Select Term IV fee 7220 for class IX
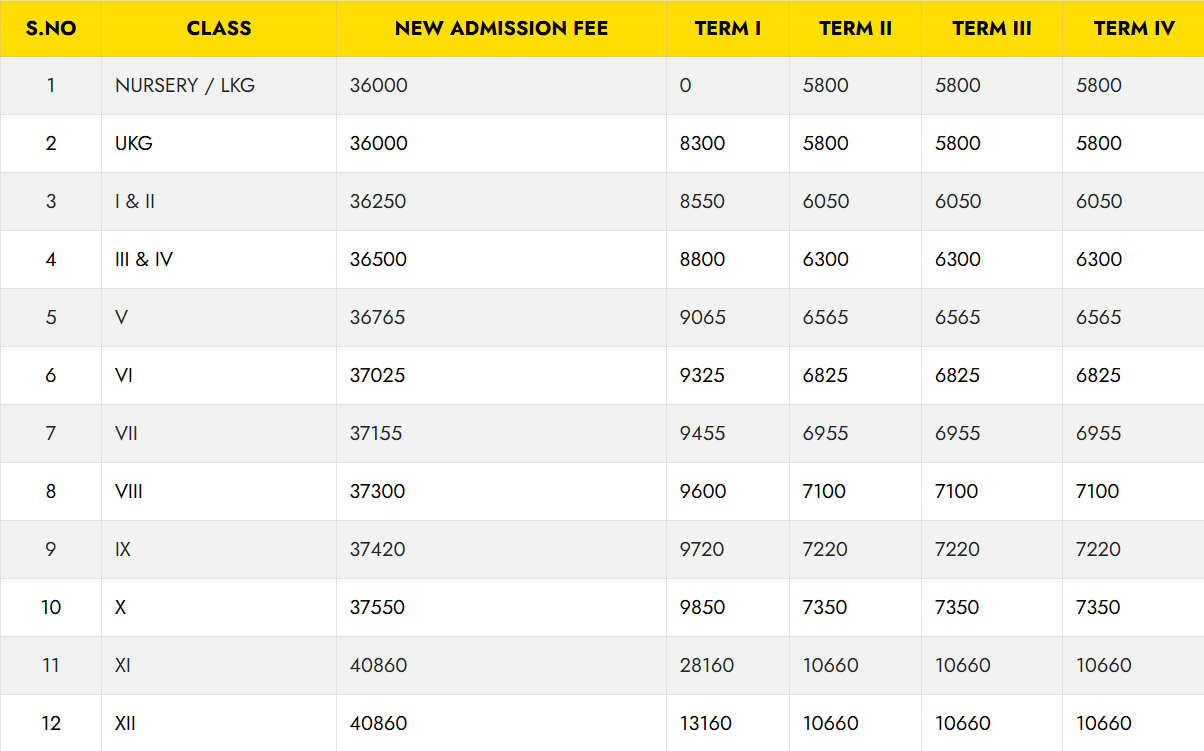The image size is (1204, 751). [1097, 549]
